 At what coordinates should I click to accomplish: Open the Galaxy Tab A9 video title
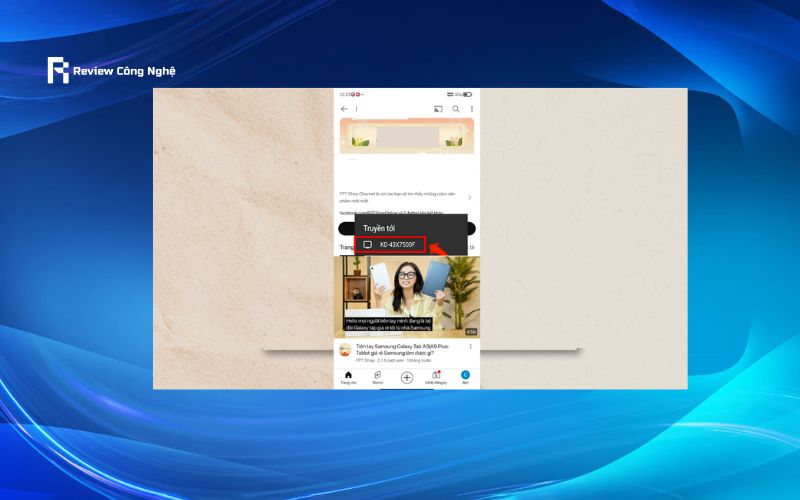[402, 349]
